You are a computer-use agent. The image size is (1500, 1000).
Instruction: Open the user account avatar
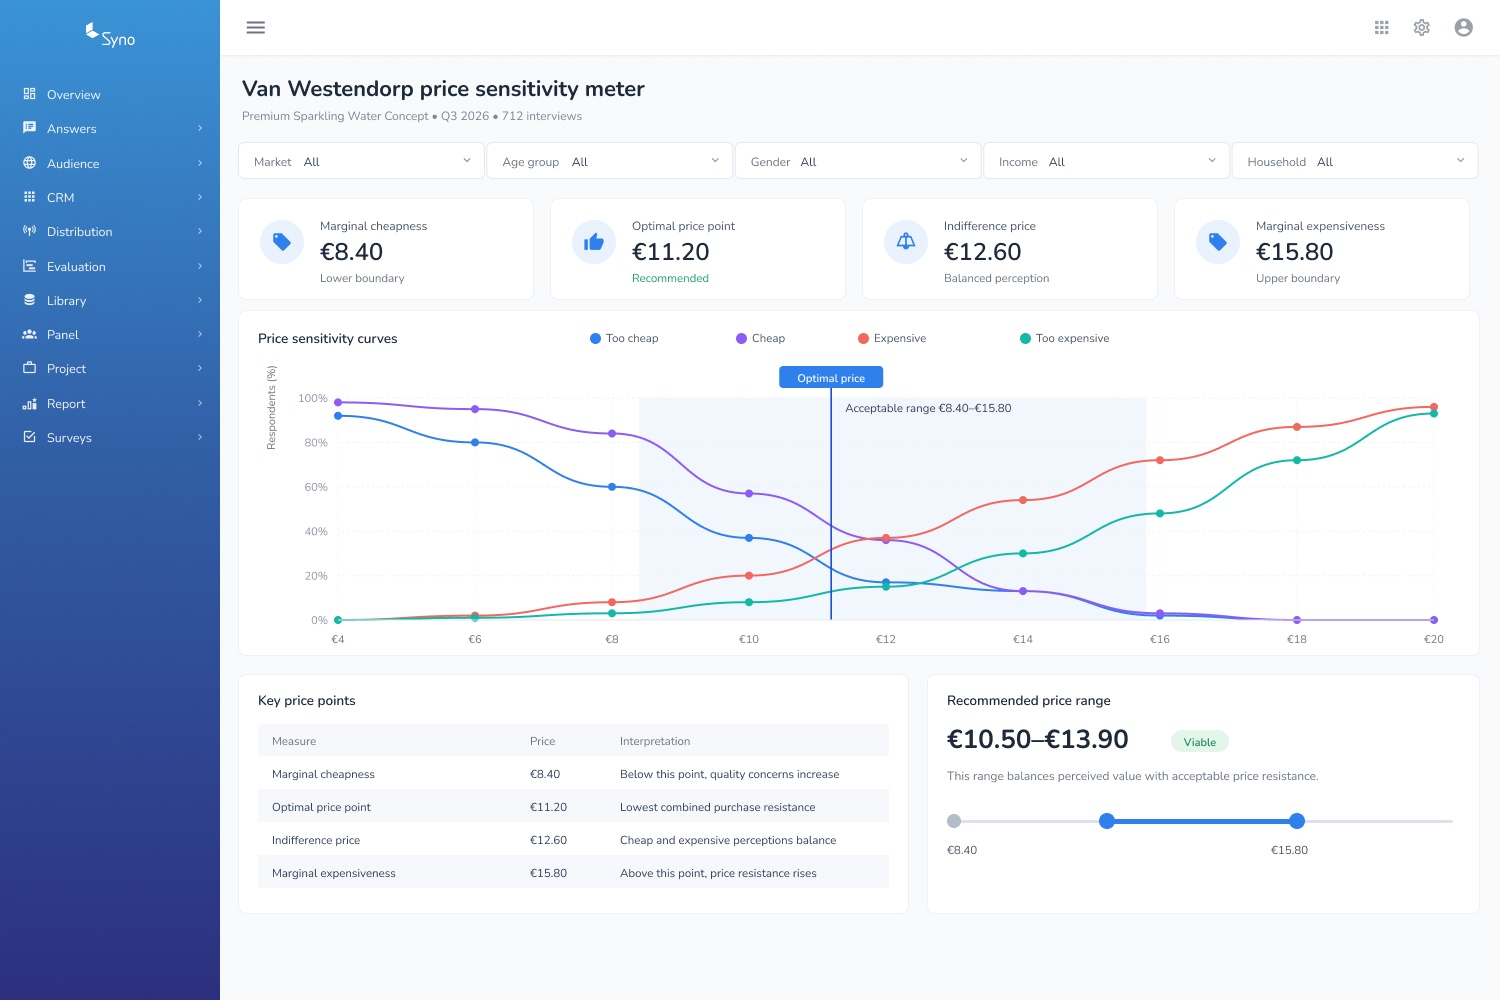pyautogui.click(x=1464, y=28)
